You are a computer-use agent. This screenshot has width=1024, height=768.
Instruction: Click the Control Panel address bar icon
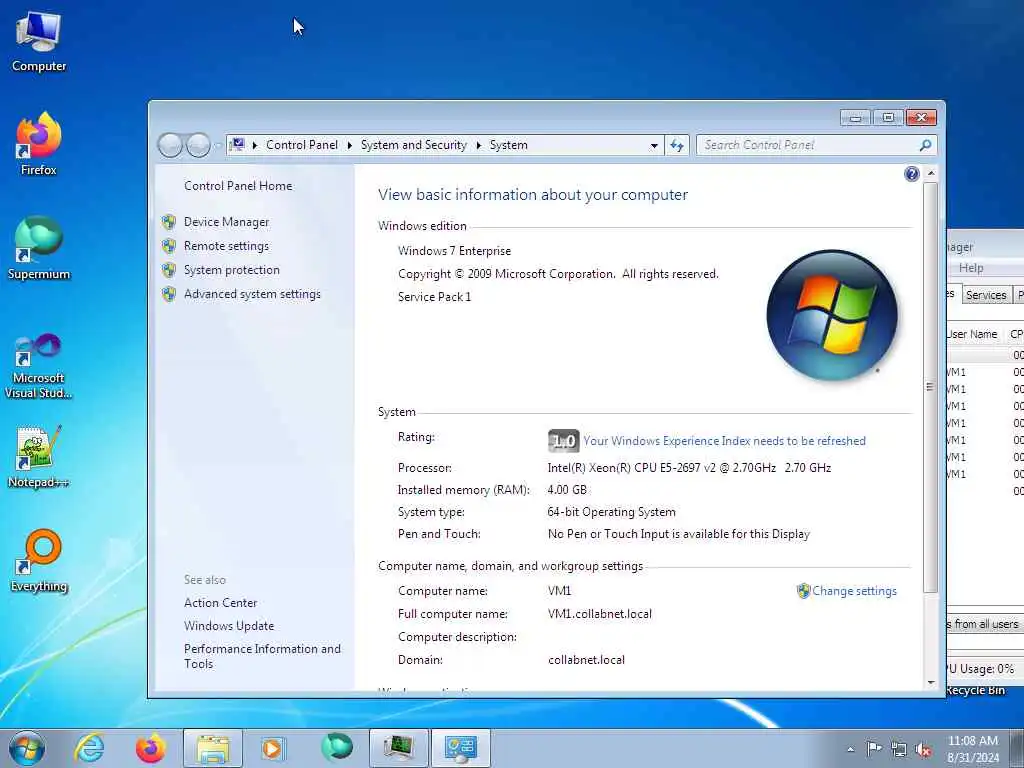pos(238,144)
